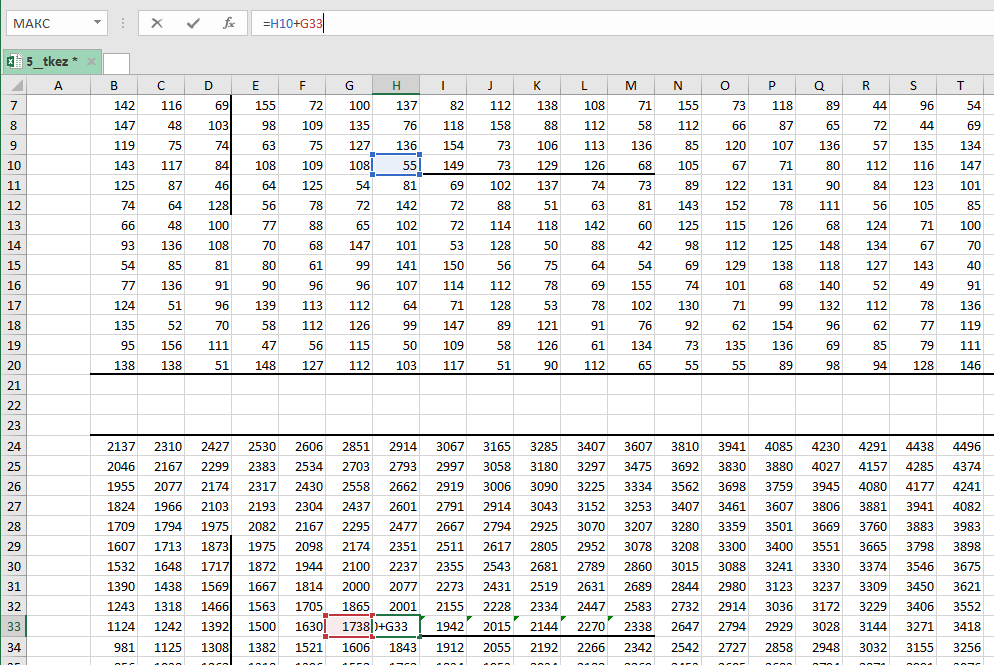Select row 33 header
Screen dimensions: 994x665
13,626
